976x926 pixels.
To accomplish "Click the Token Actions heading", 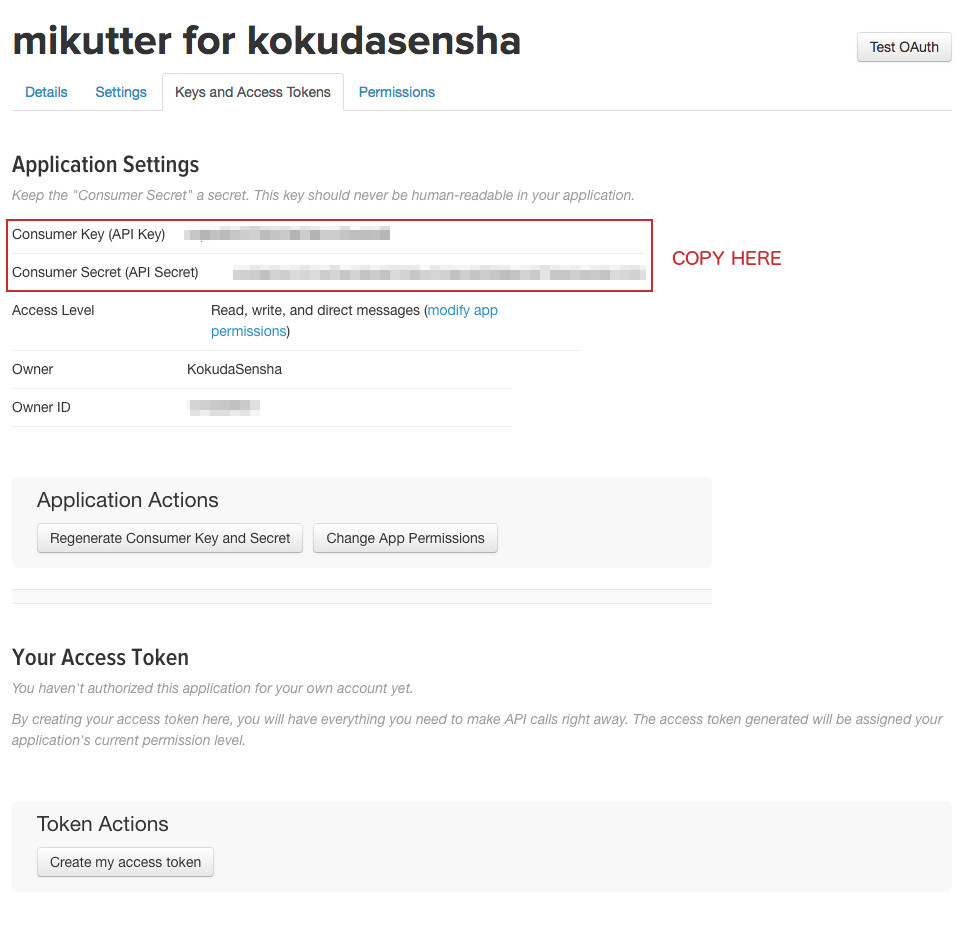I will tap(103, 824).
